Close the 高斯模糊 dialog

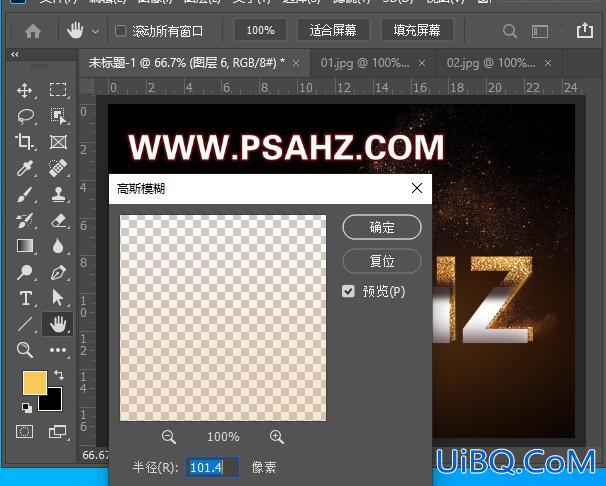[x=417, y=188]
